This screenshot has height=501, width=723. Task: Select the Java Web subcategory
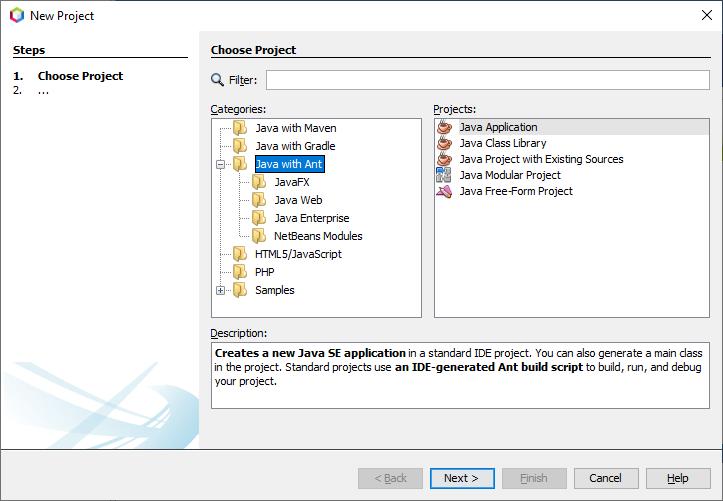(x=298, y=200)
